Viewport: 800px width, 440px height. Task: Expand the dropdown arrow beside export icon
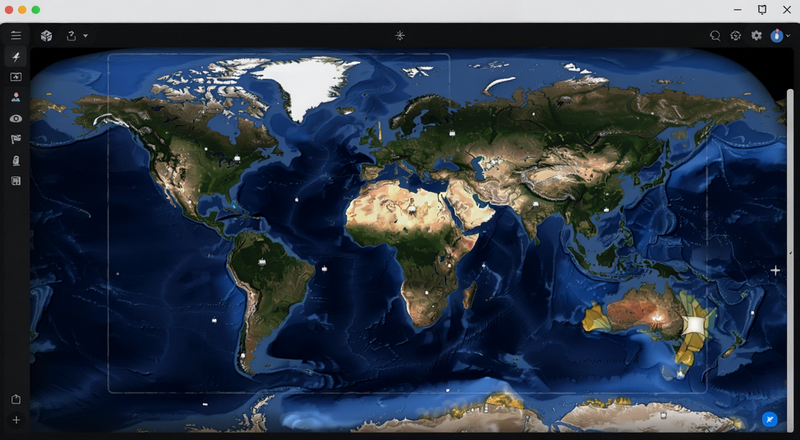(85, 36)
